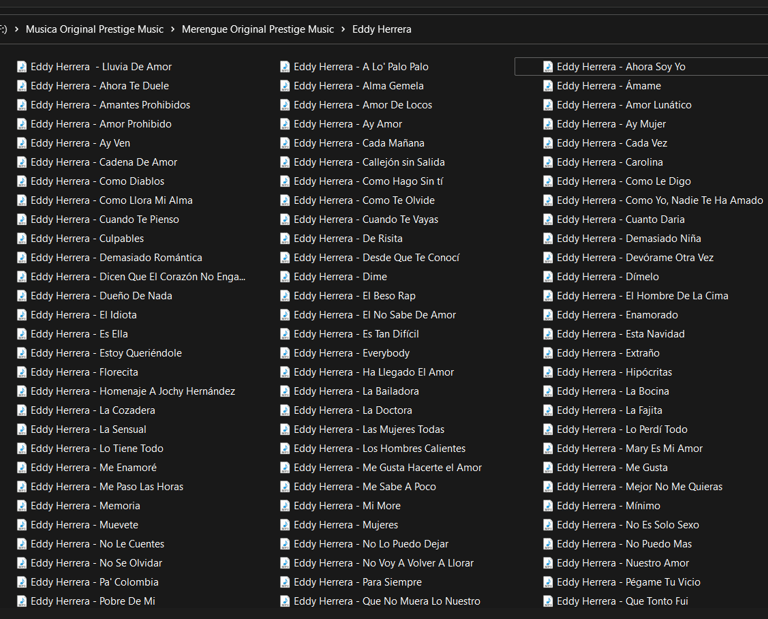
Task: Click the audio icon next to A Lo' Palo Palo
Action: pos(285,67)
